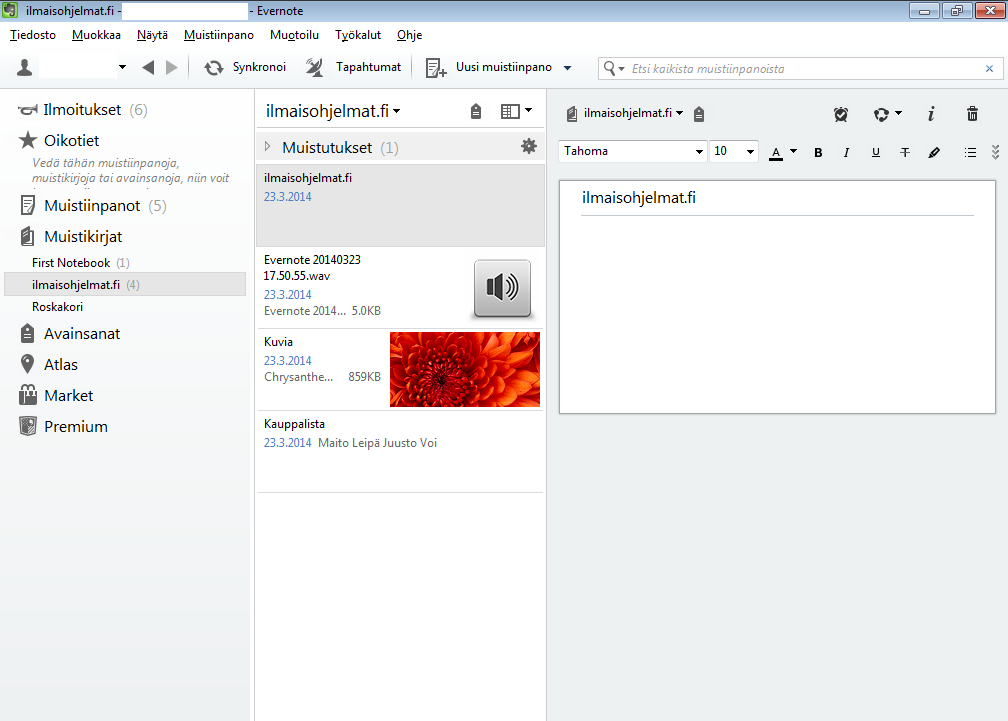Image resolution: width=1008 pixels, height=721 pixels.
Task: Click into the note body area
Action: click(777, 312)
